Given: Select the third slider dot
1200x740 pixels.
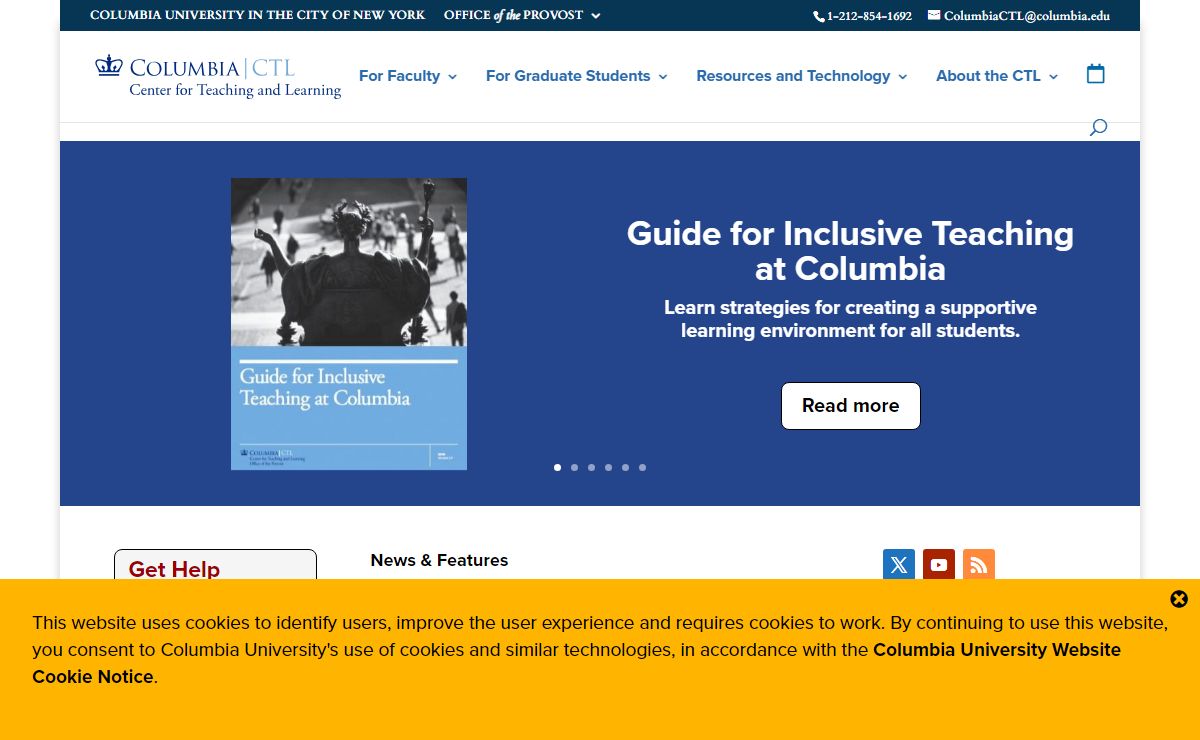Looking at the screenshot, I should [592, 467].
